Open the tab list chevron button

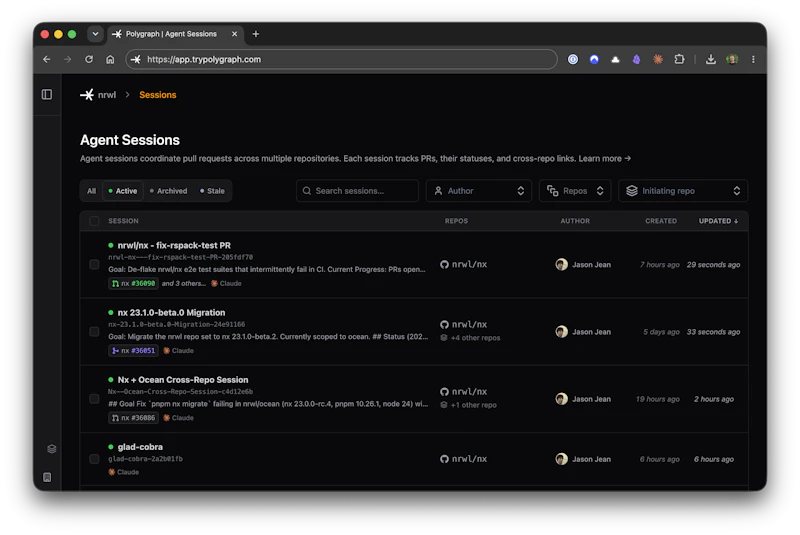click(x=95, y=34)
